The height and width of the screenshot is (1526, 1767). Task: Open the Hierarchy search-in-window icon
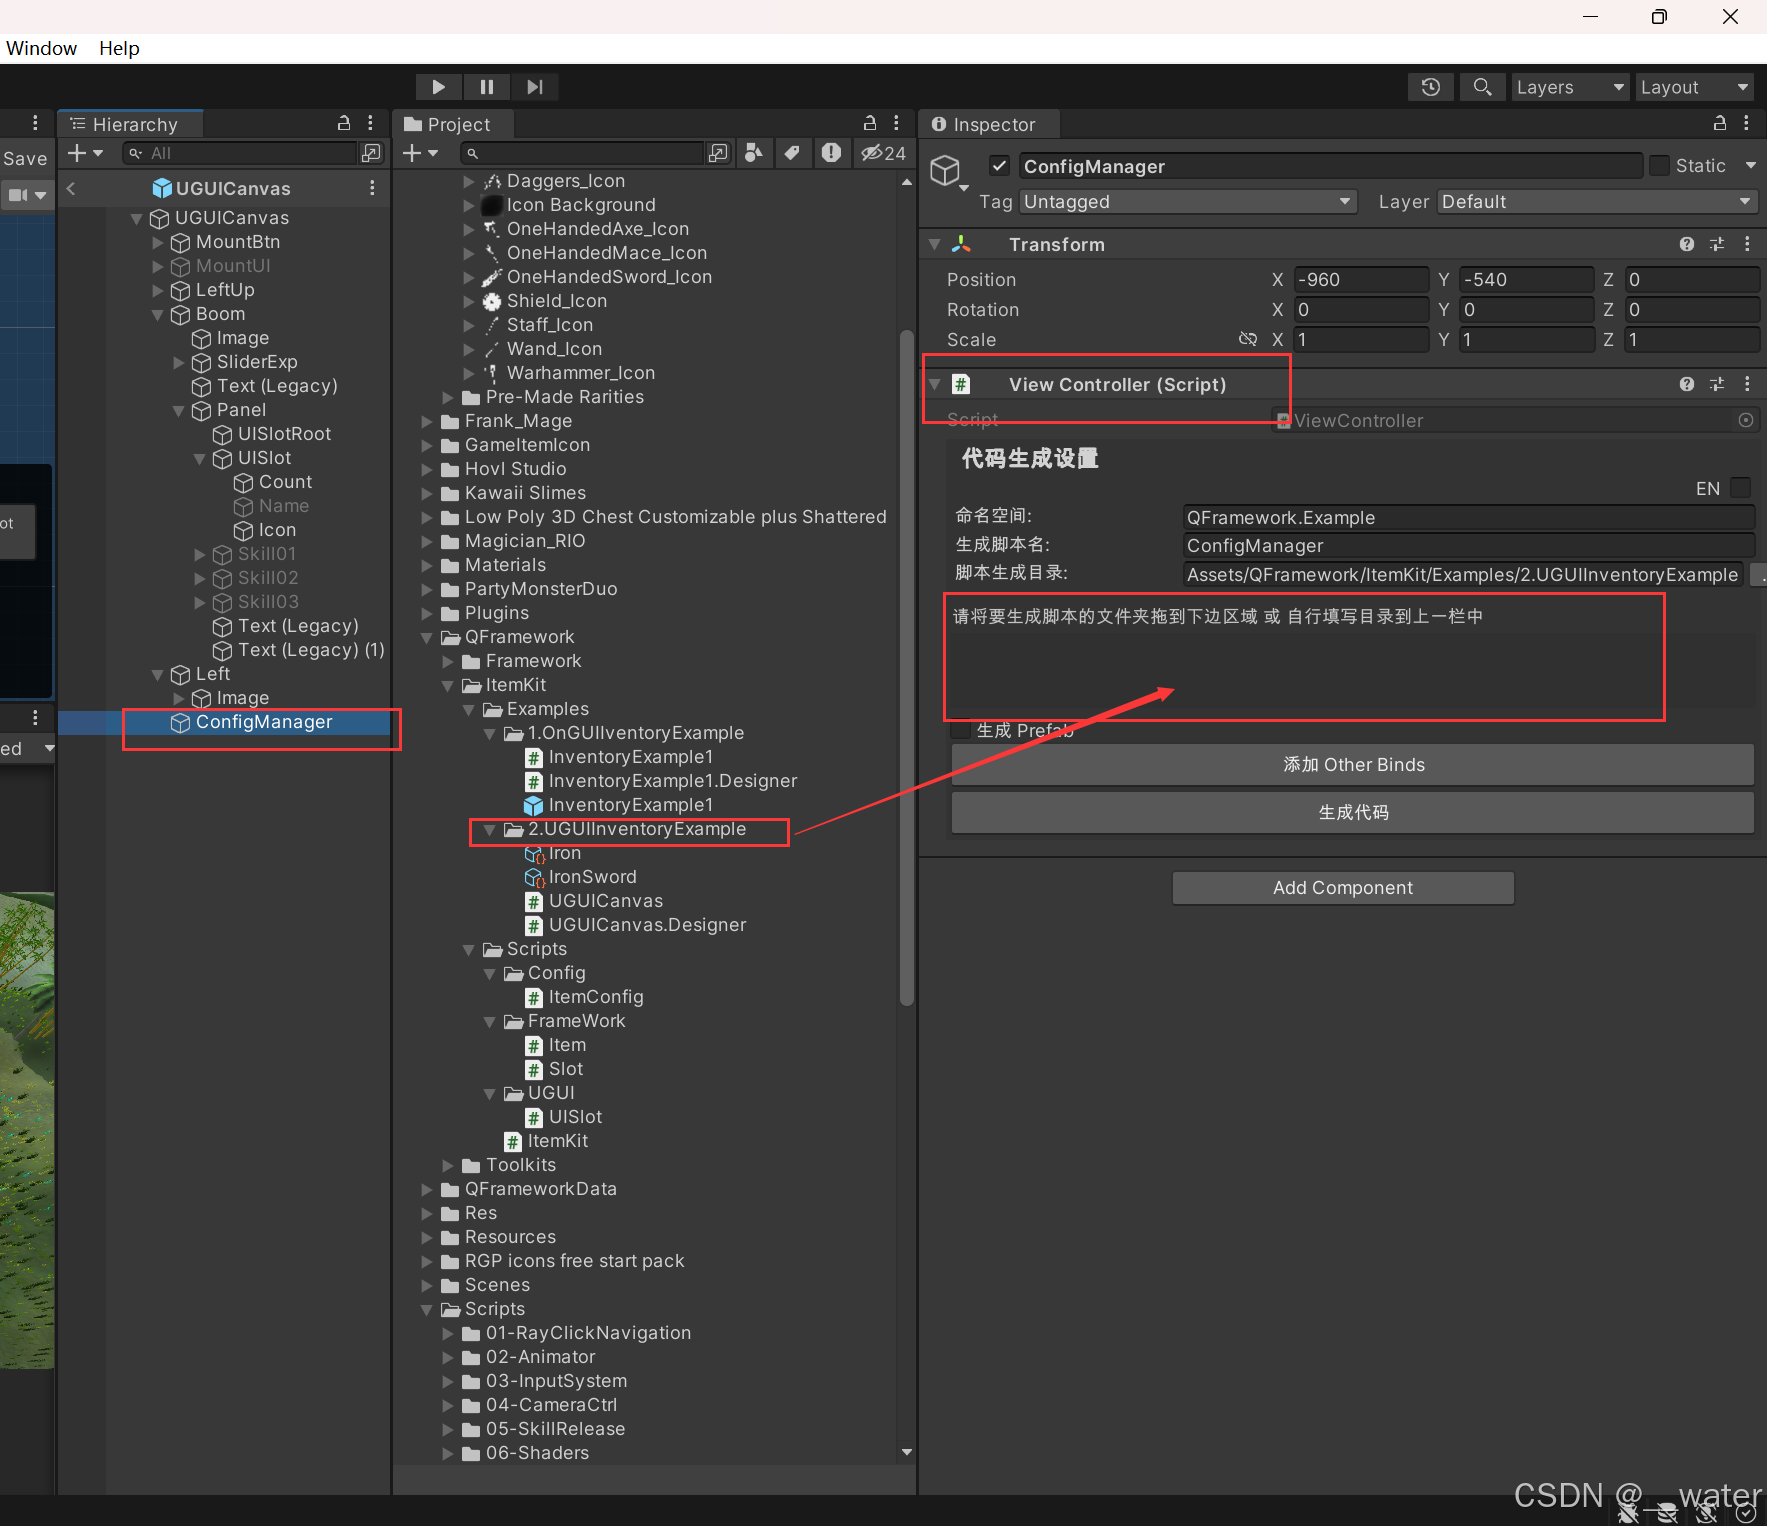pos(371,153)
